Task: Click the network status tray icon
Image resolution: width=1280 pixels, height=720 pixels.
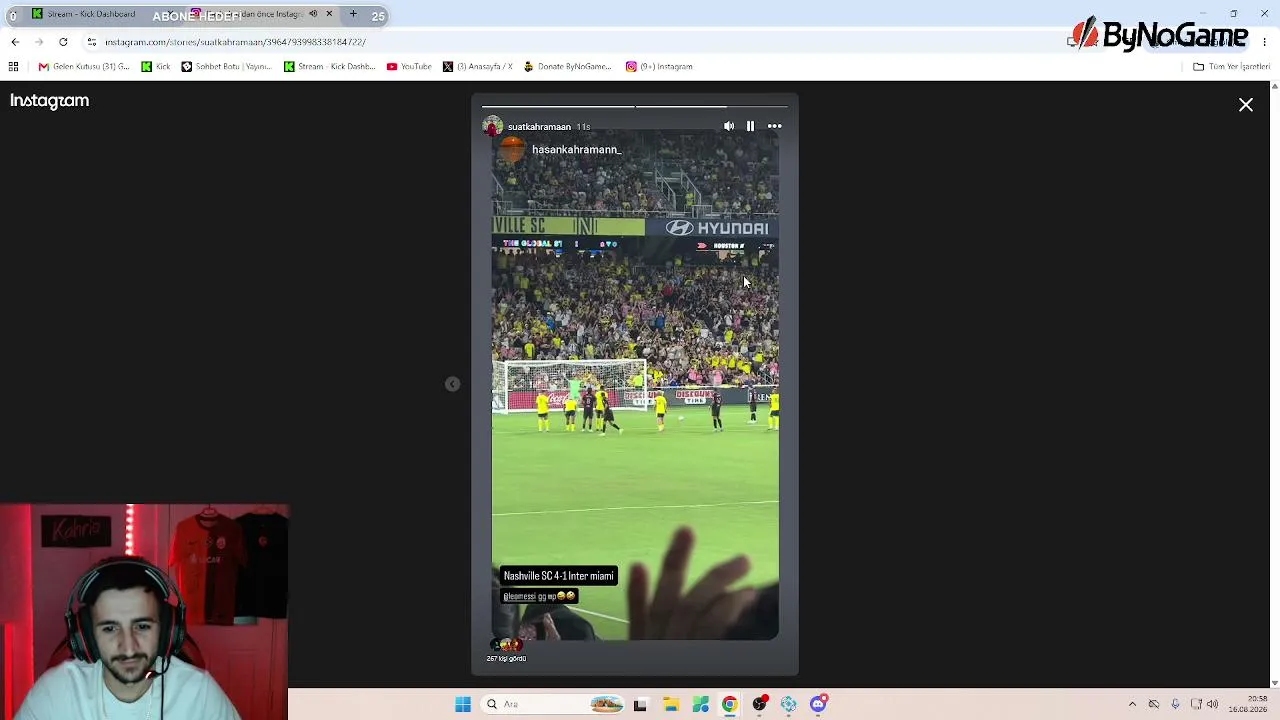Action: [1154, 704]
